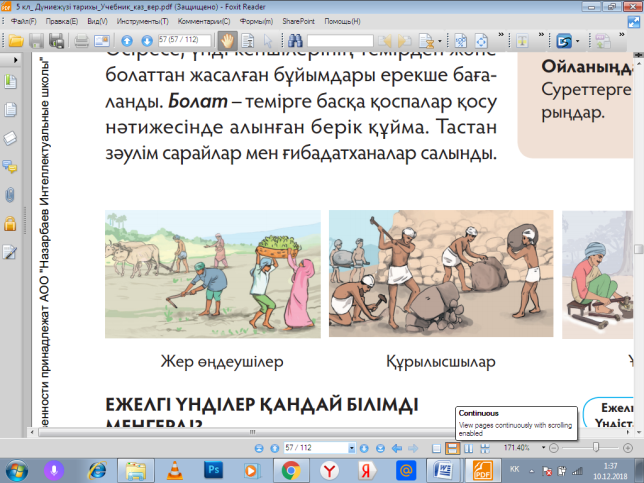This screenshot has height=483, width=644.
Task: Open the Signatures panel icon in sidebar
Action: coord(10,252)
